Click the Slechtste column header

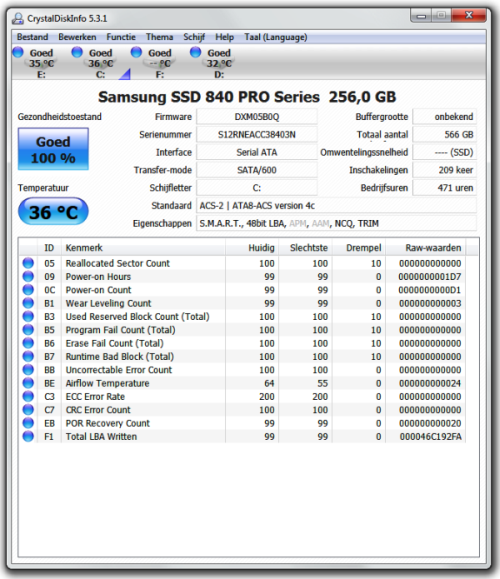tap(305, 247)
